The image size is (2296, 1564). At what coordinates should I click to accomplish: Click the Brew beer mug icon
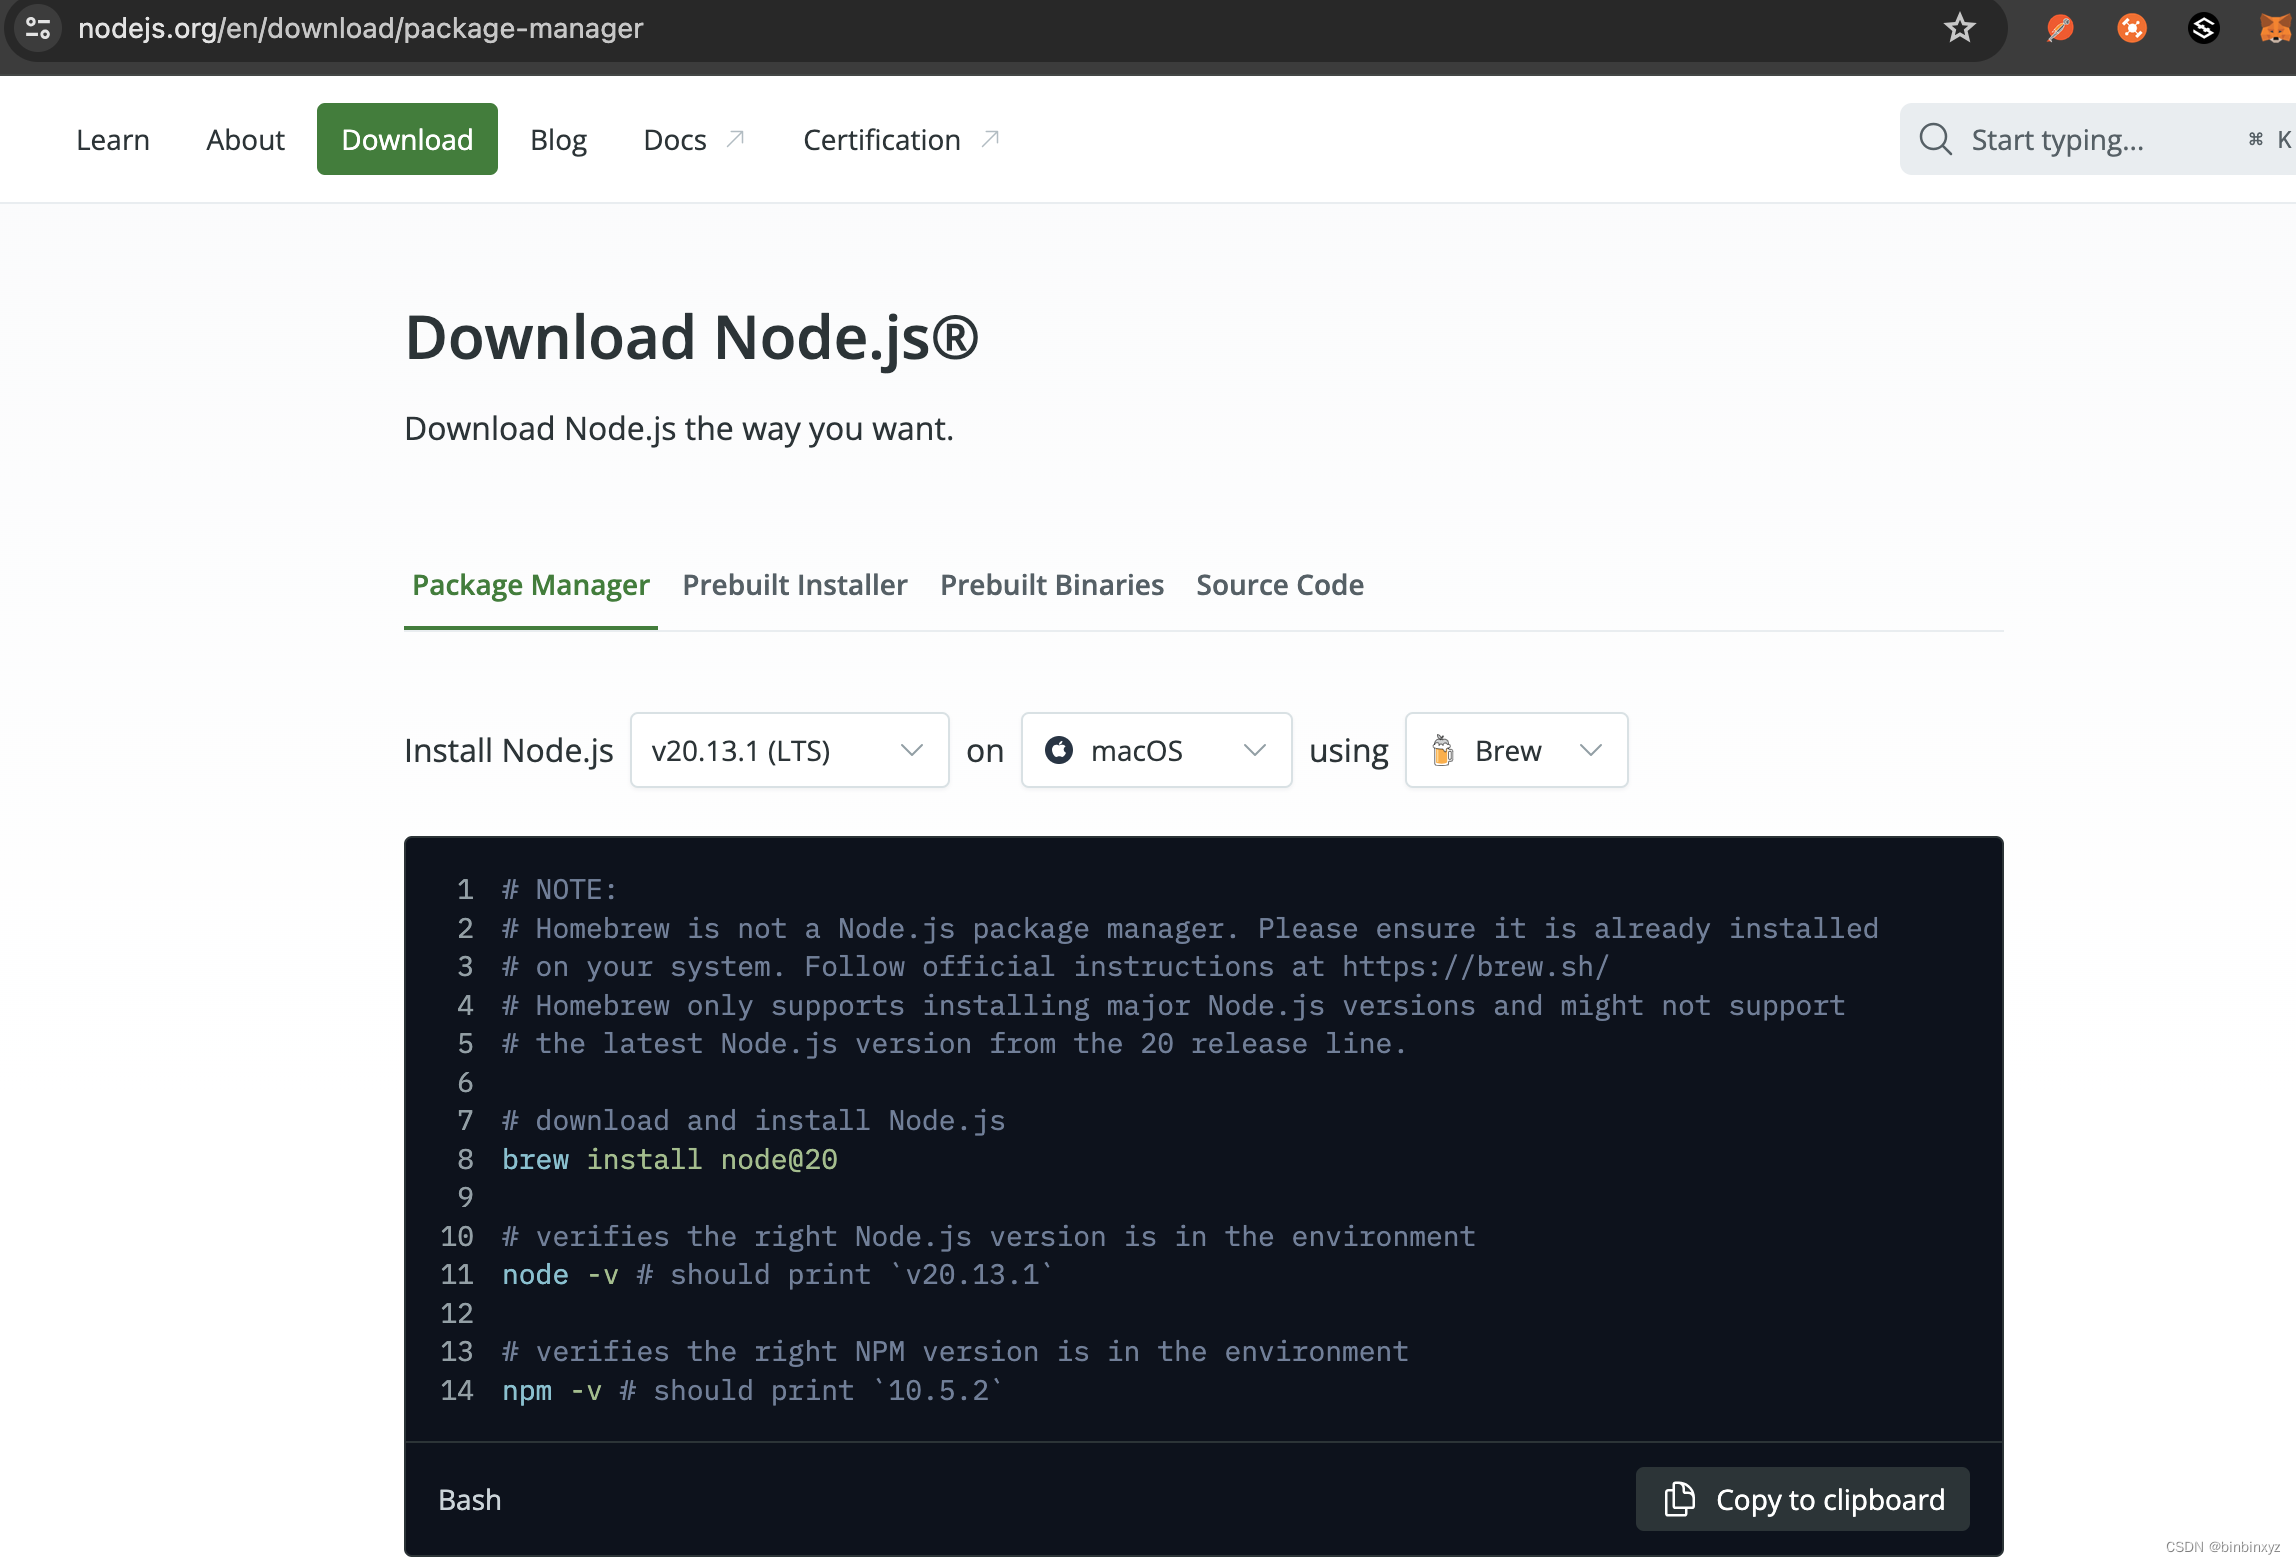point(1442,750)
